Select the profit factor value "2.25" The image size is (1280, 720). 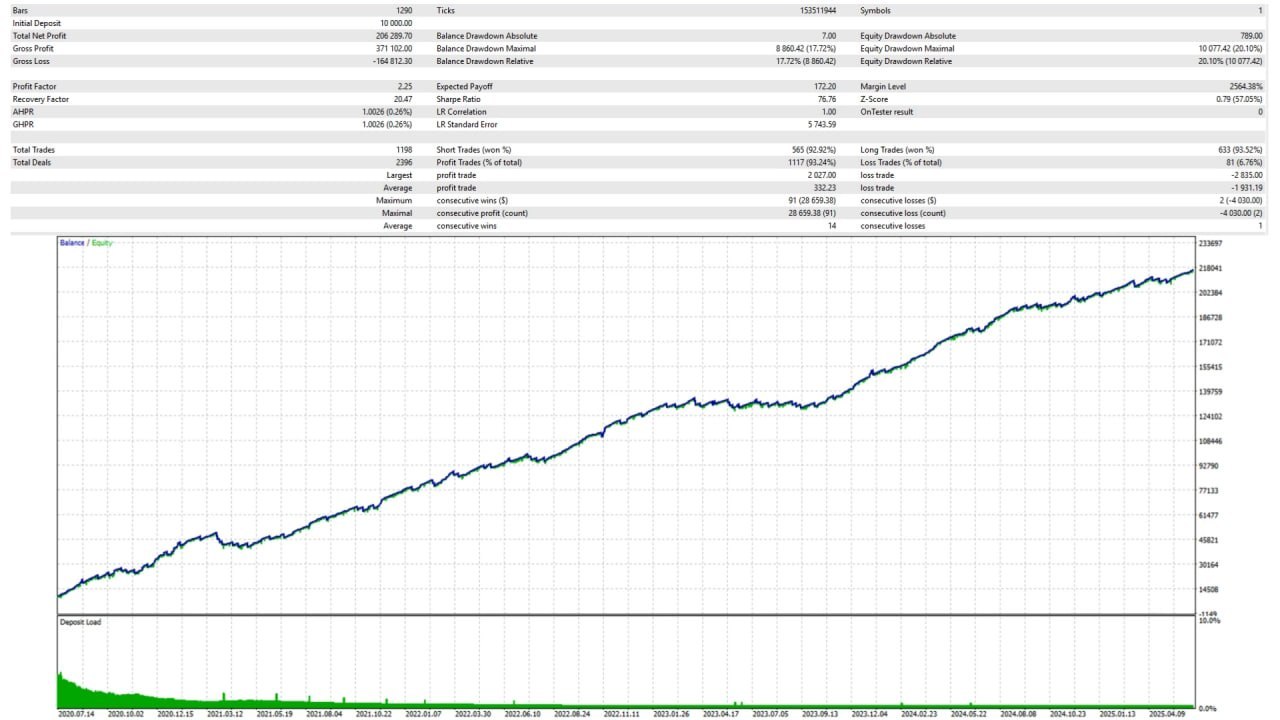(x=404, y=87)
